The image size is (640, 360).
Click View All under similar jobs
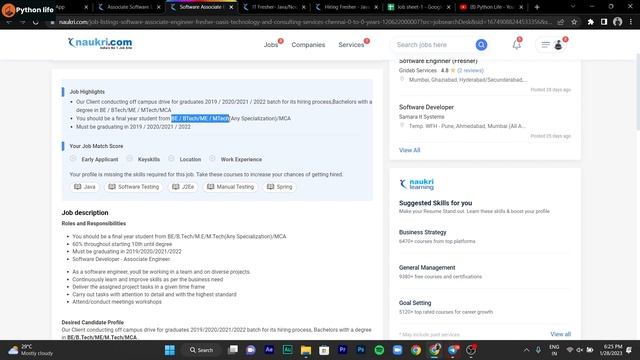coord(409,150)
